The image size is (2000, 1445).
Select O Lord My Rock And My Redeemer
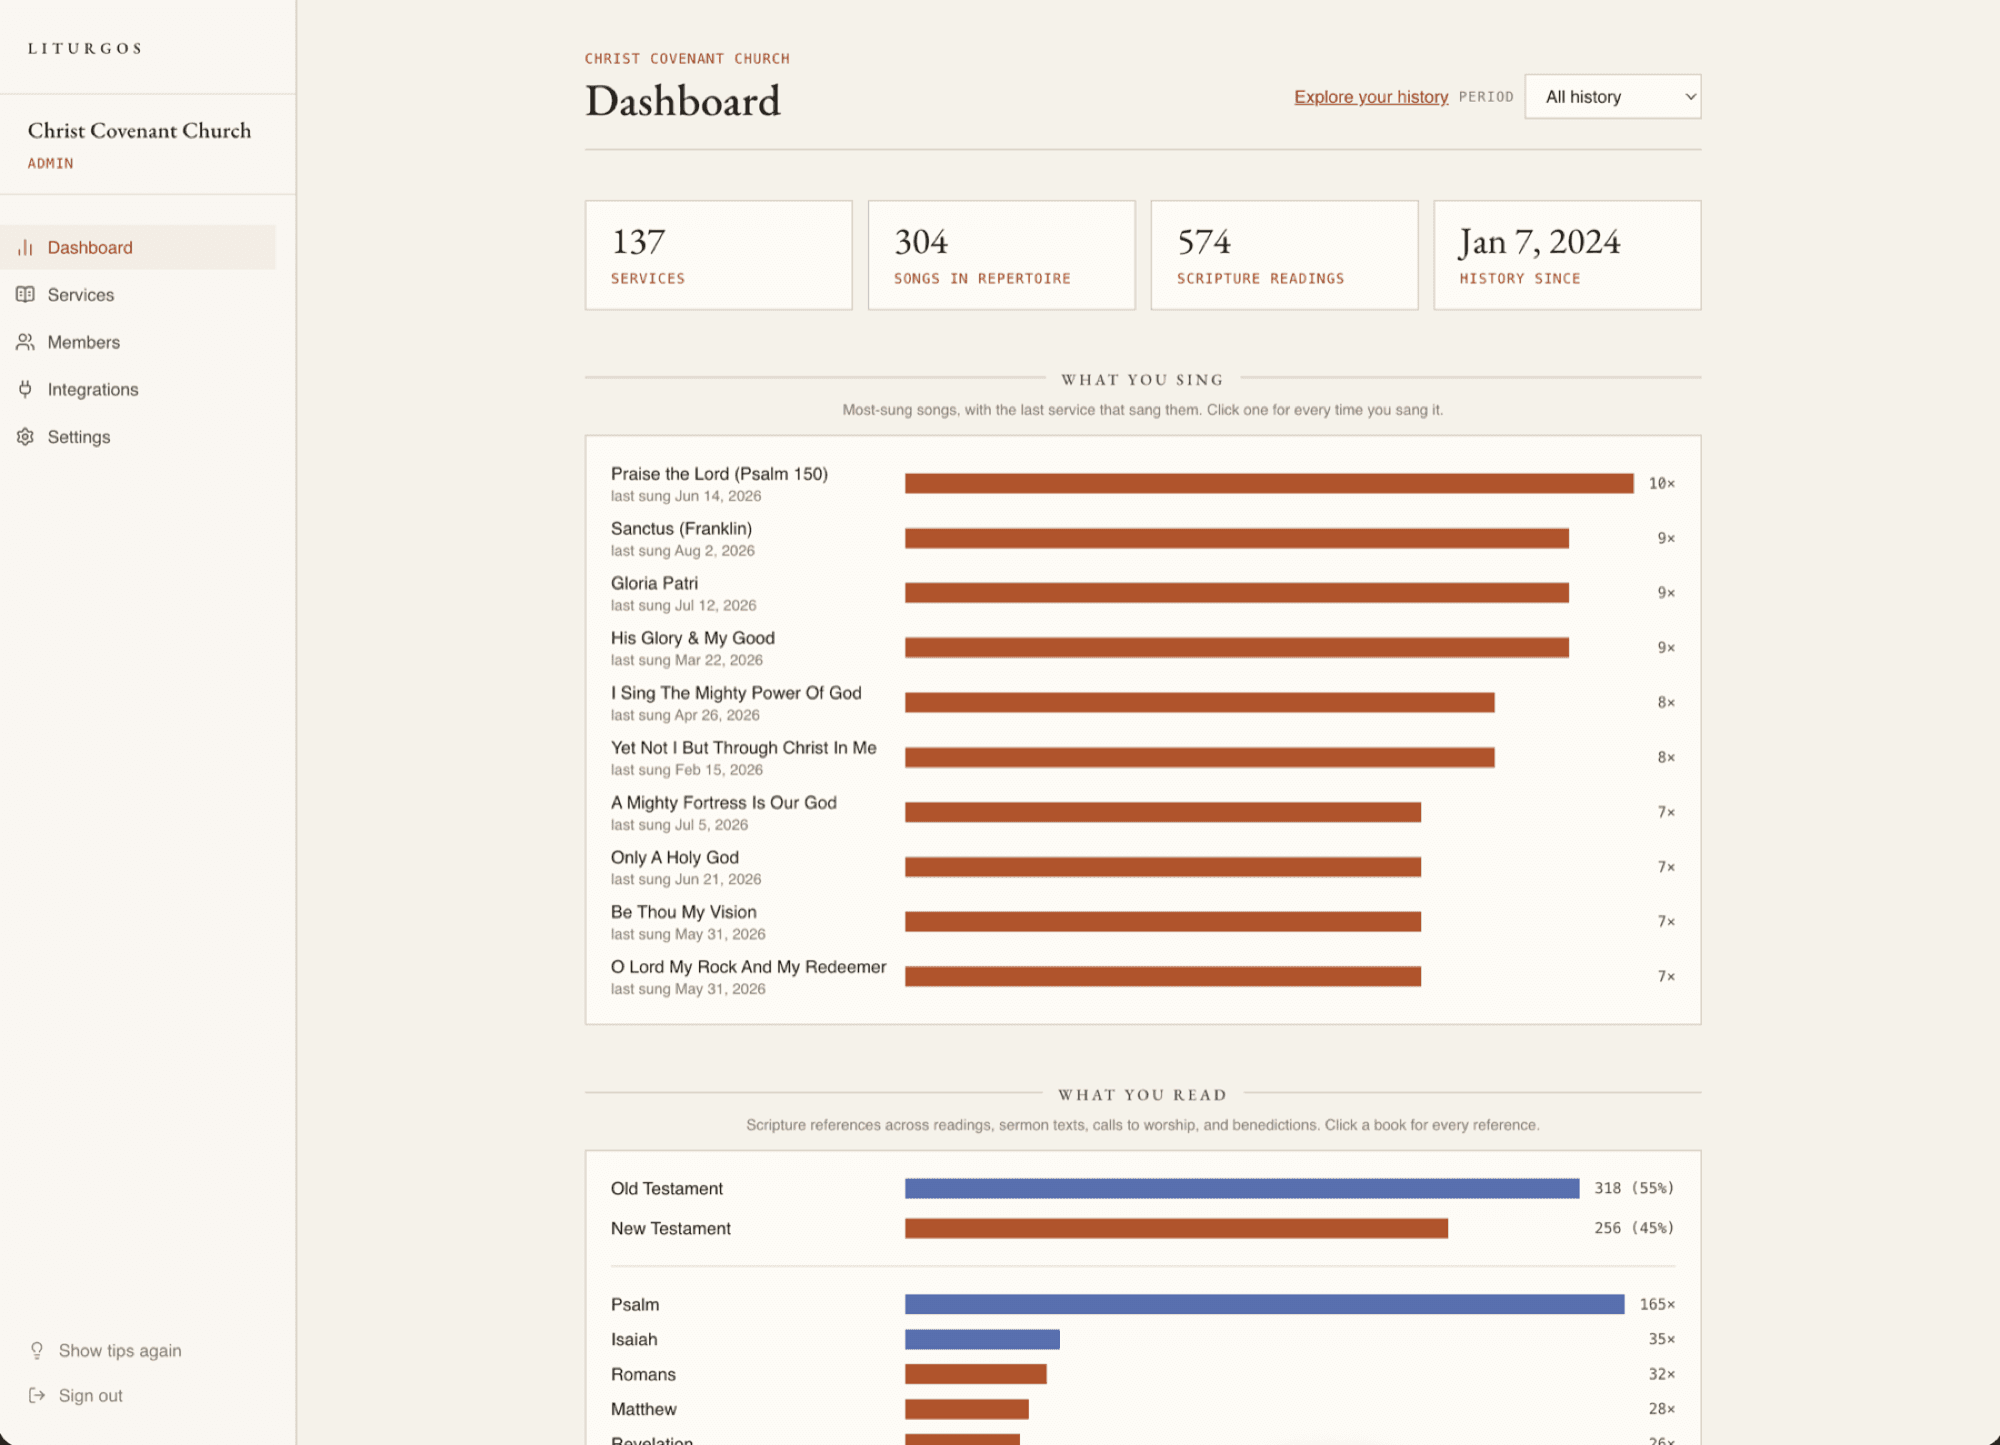coord(1142,977)
